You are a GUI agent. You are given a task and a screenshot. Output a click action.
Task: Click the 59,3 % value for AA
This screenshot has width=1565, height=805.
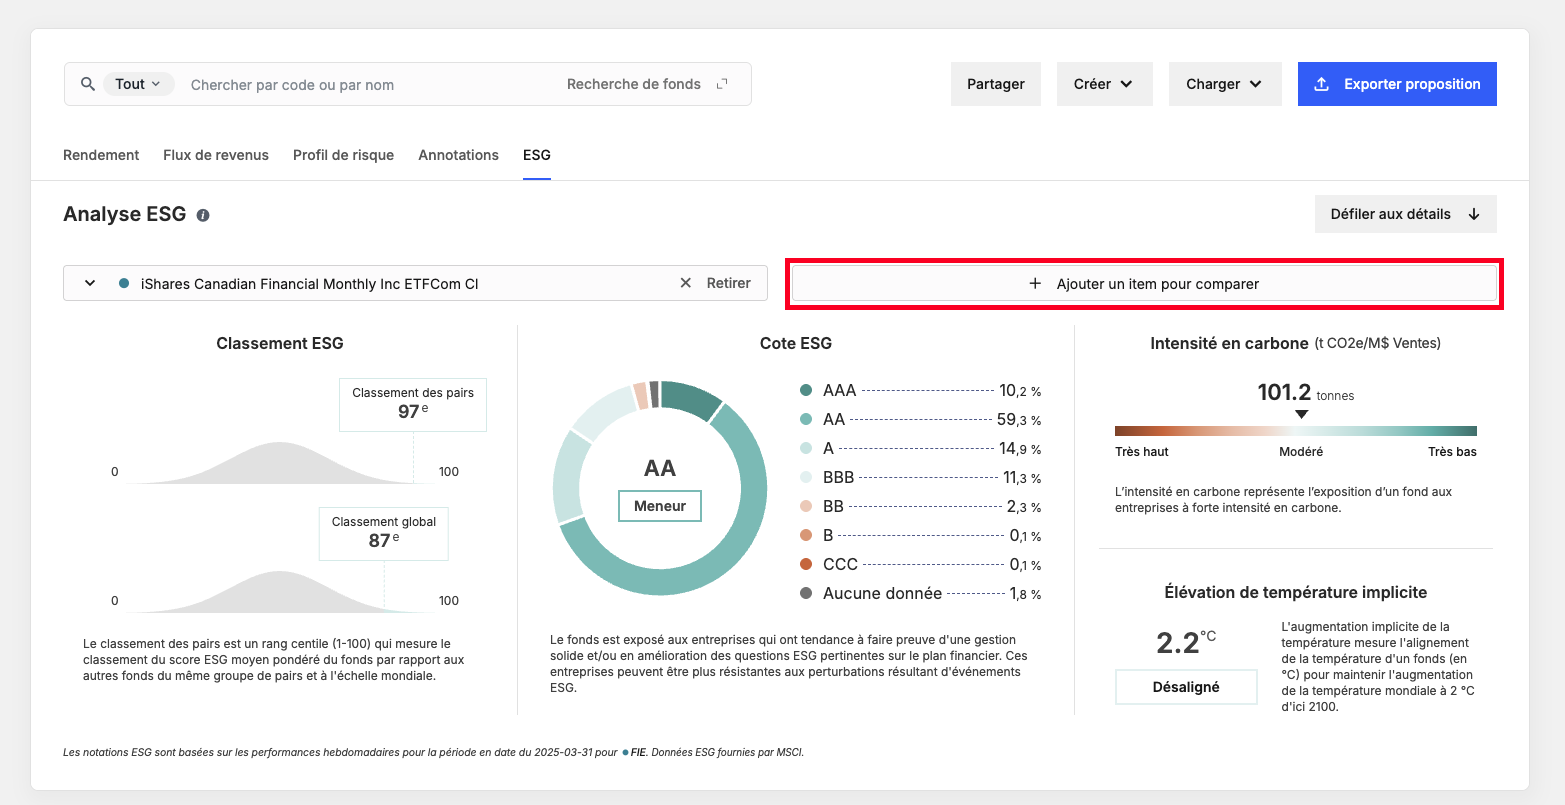pyautogui.click(x=1020, y=420)
